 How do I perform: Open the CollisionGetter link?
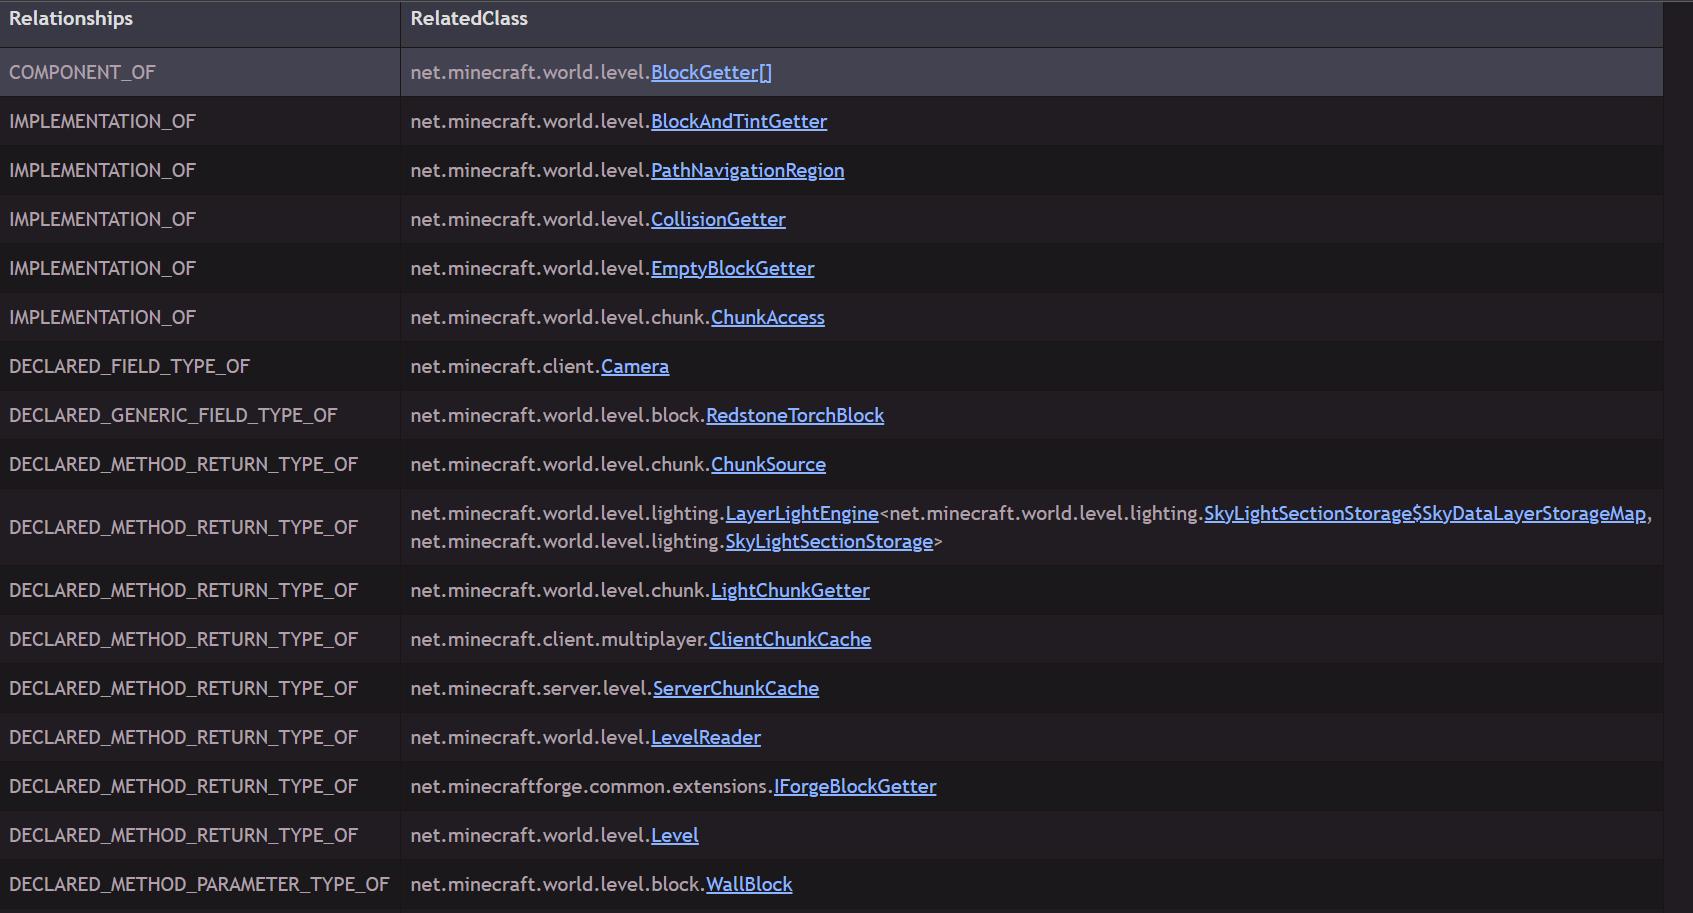pyautogui.click(x=718, y=219)
